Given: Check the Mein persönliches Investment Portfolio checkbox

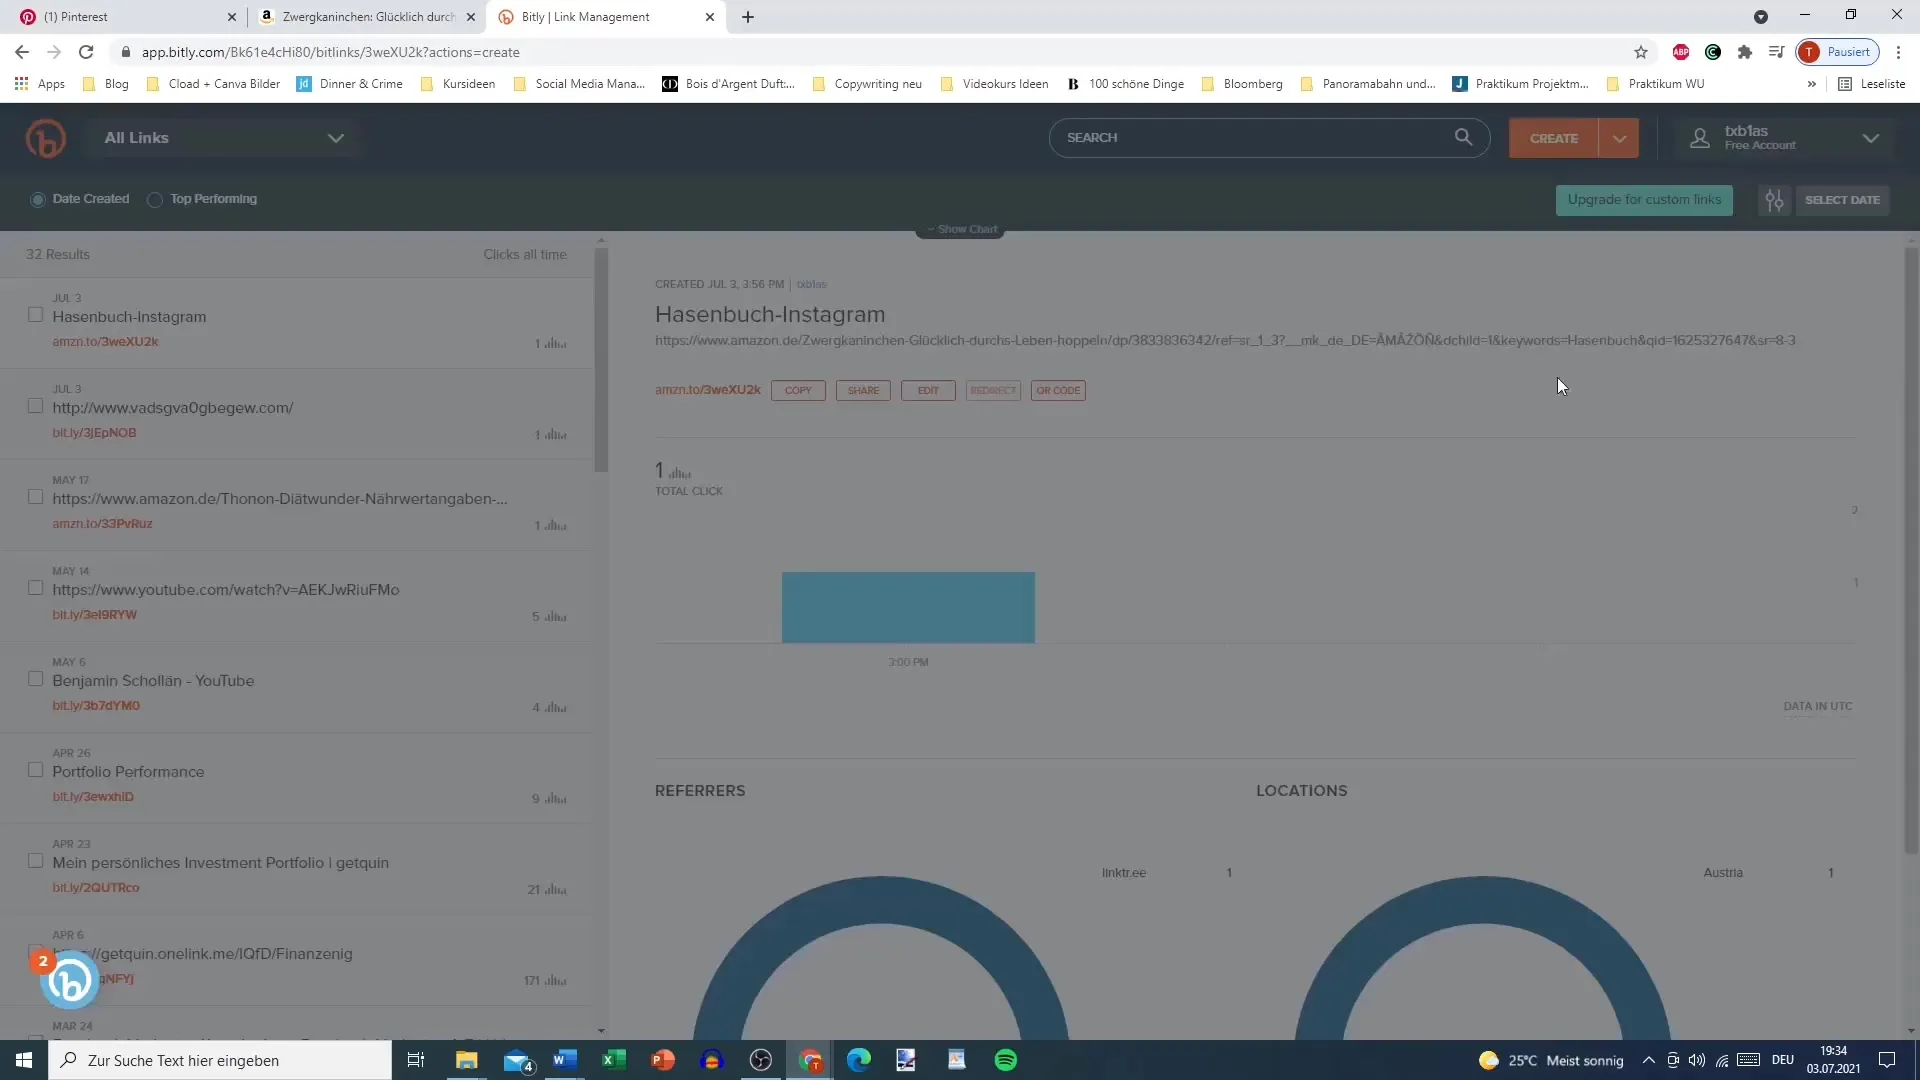Looking at the screenshot, I should pos(35,861).
